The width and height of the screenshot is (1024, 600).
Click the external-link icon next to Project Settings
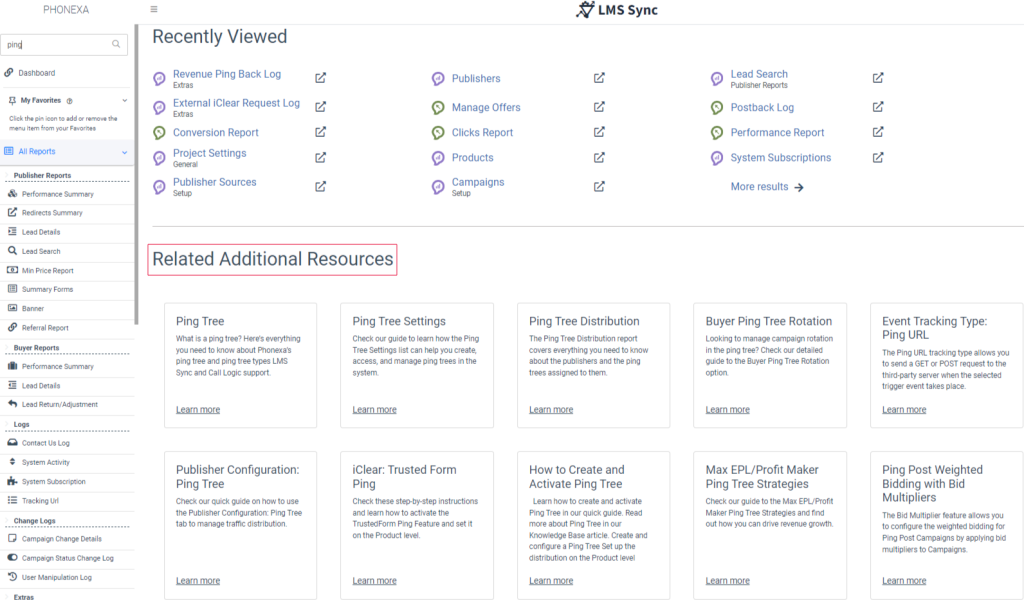321,158
